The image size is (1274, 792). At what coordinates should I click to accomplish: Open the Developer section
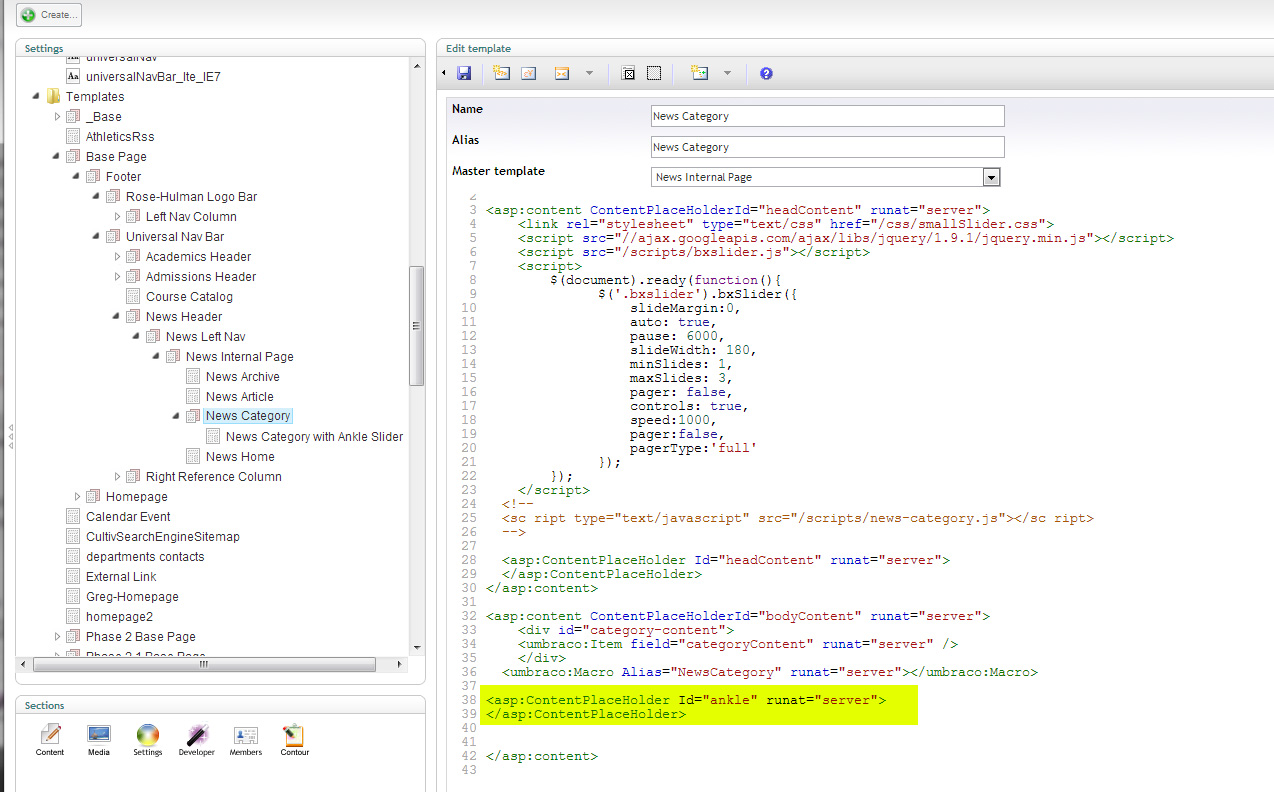coord(197,740)
